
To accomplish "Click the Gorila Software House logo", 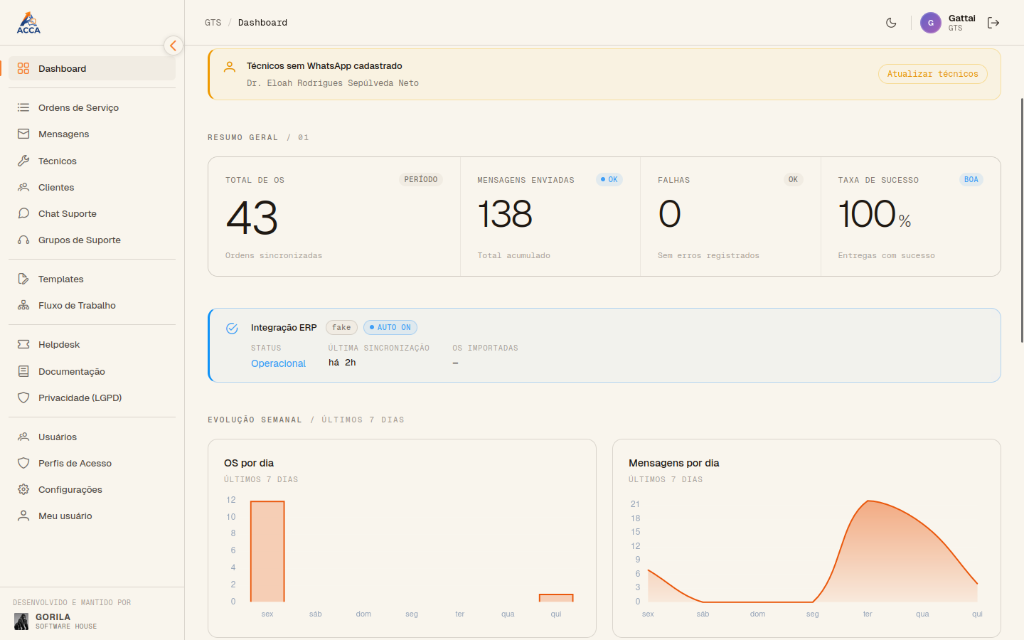I will pyautogui.click(x=22, y=621).
